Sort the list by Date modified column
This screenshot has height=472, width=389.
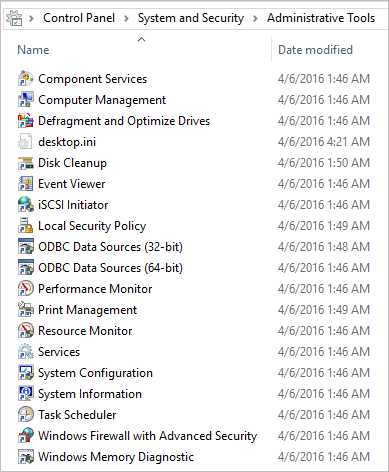coord(315,50)
